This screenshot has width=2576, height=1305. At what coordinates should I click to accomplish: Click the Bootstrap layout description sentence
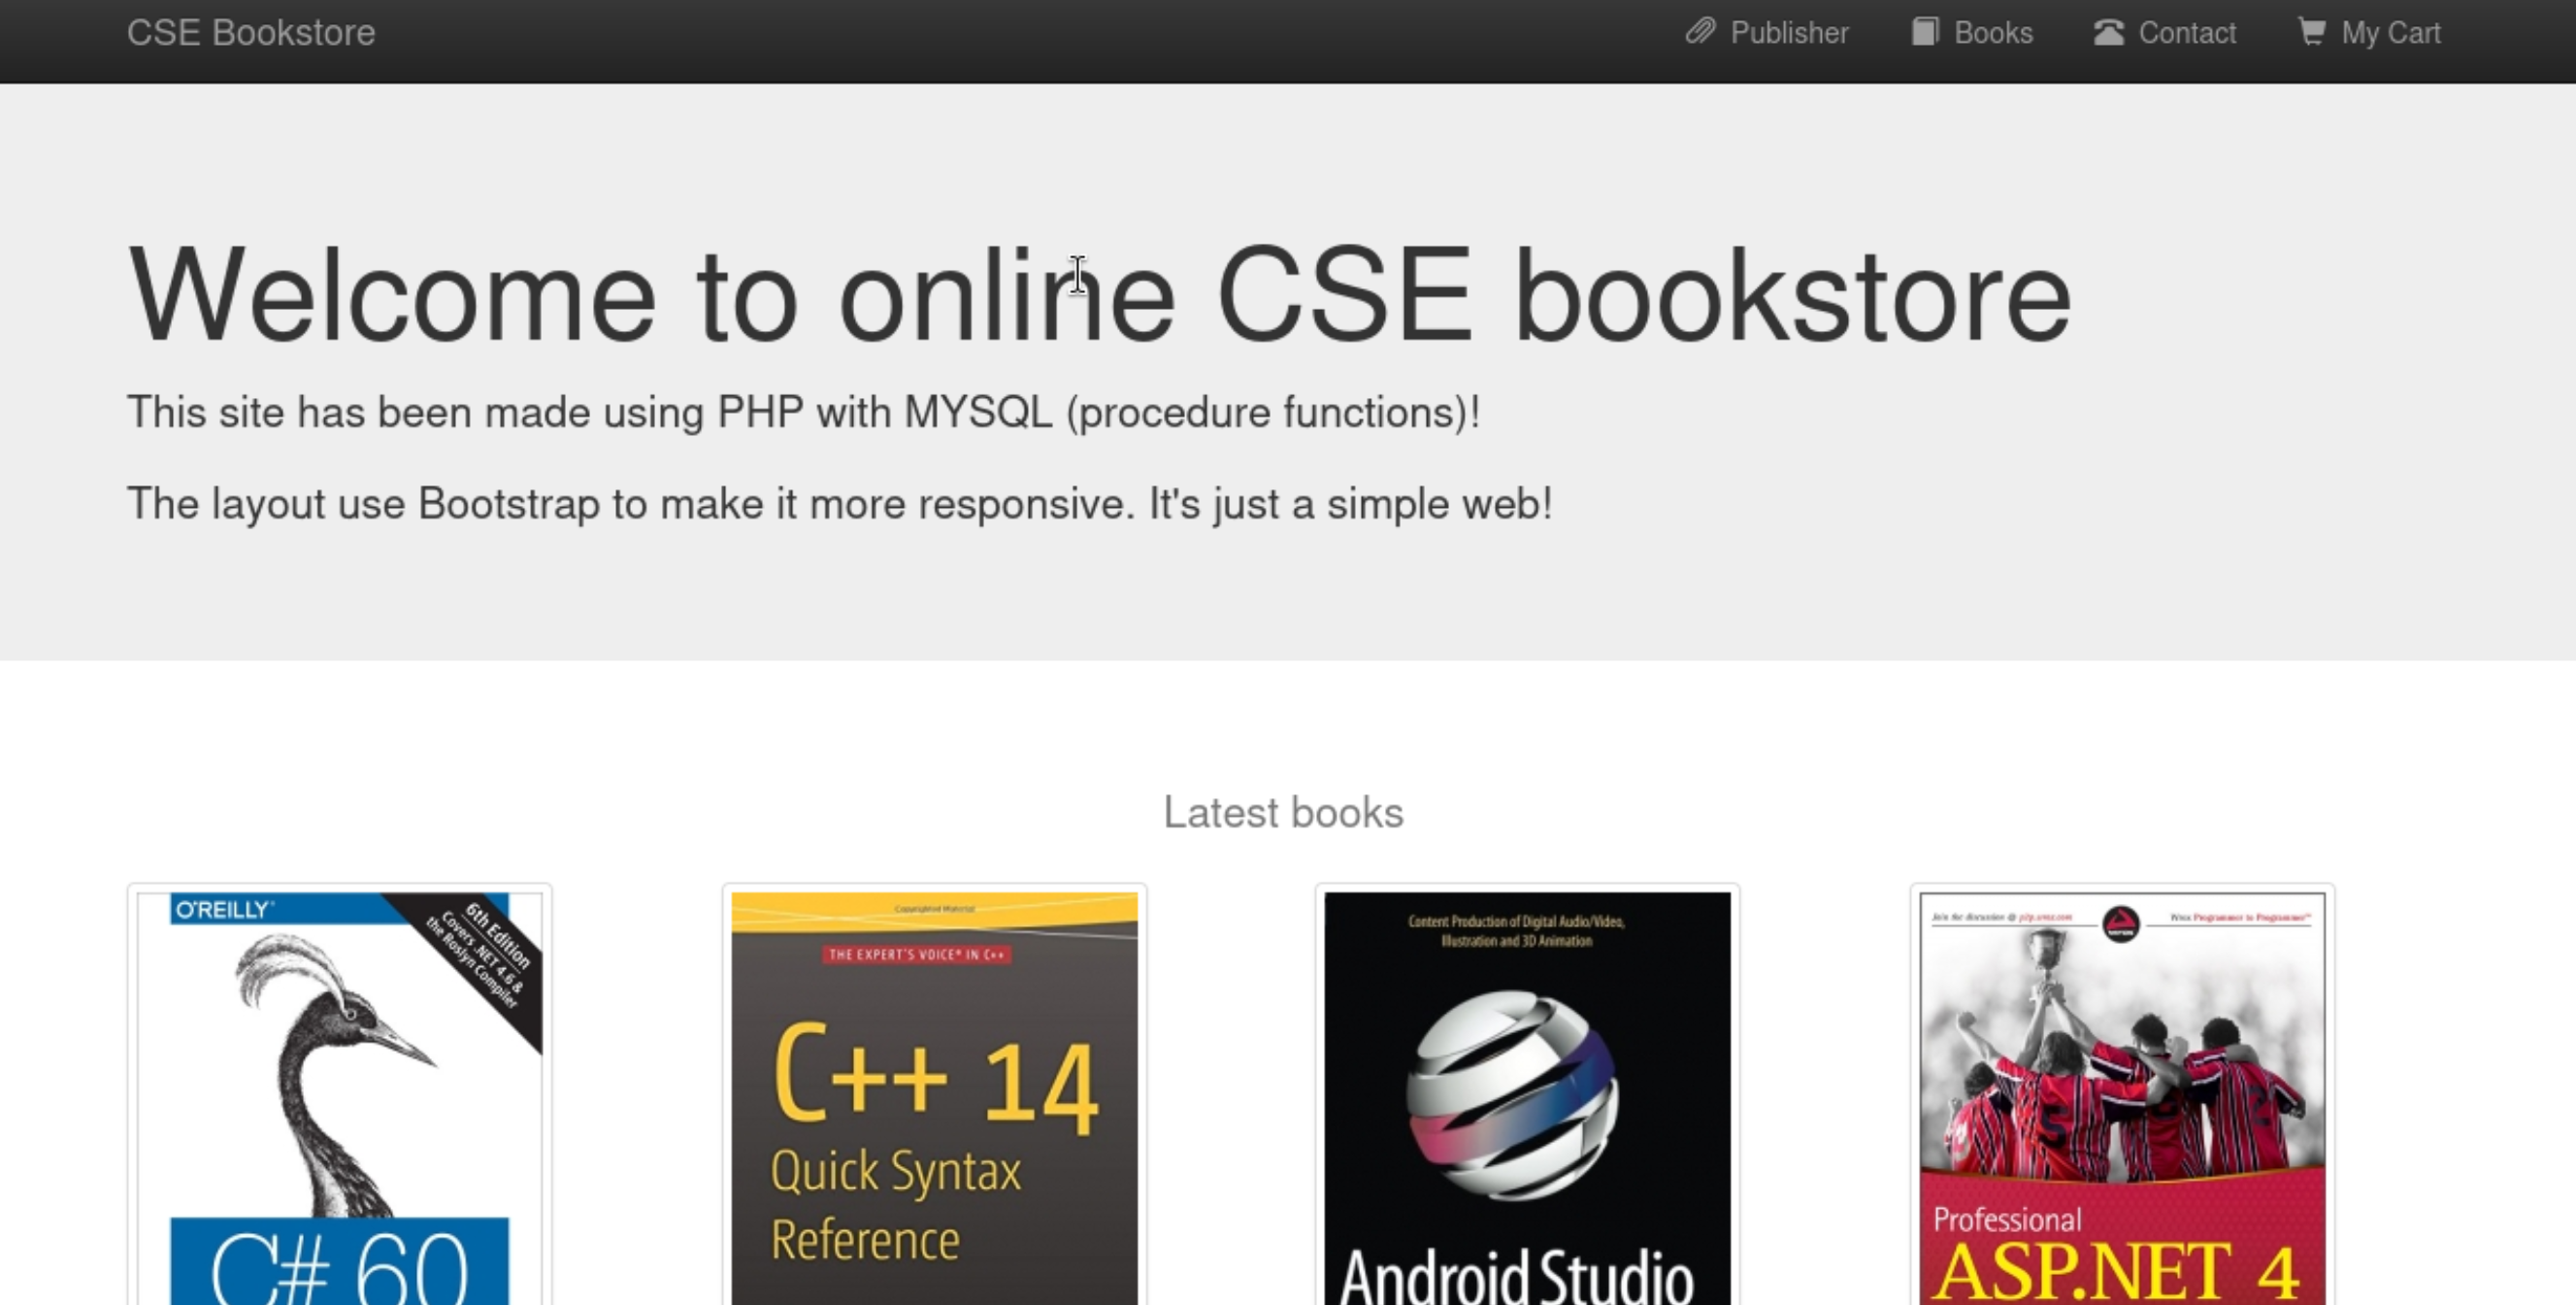tap(839, 503)
